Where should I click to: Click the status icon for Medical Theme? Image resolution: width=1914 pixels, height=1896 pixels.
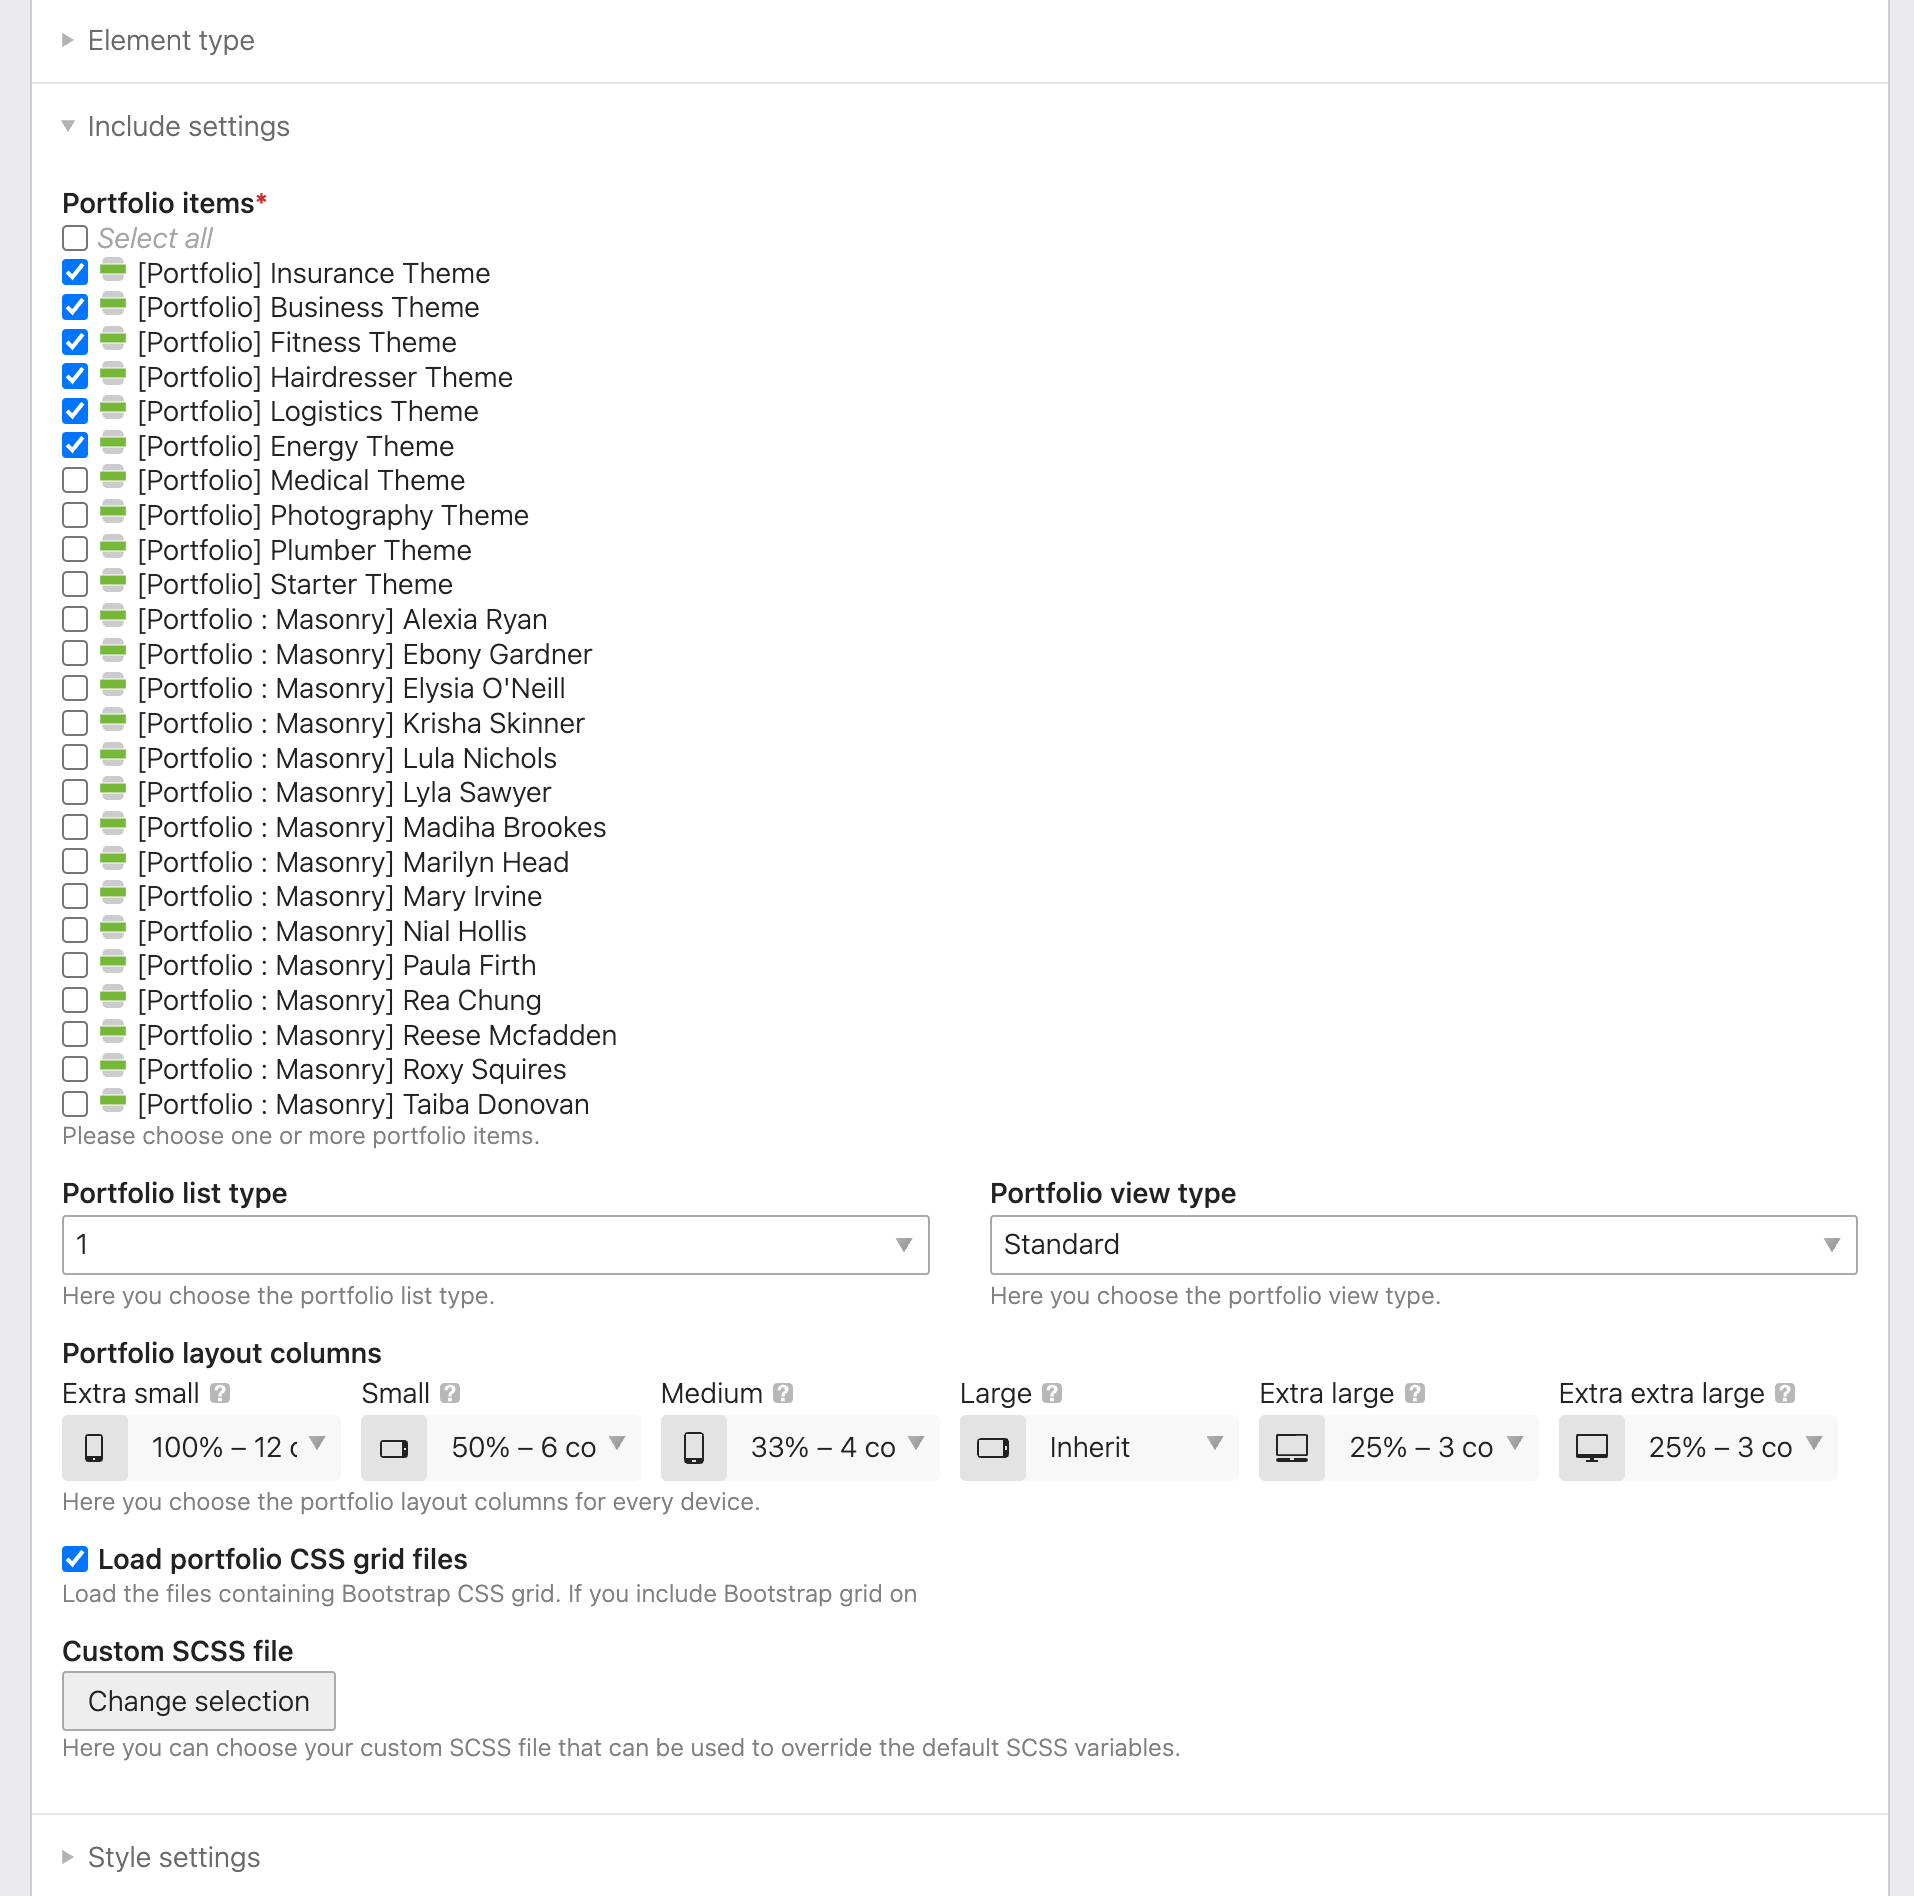113,479
